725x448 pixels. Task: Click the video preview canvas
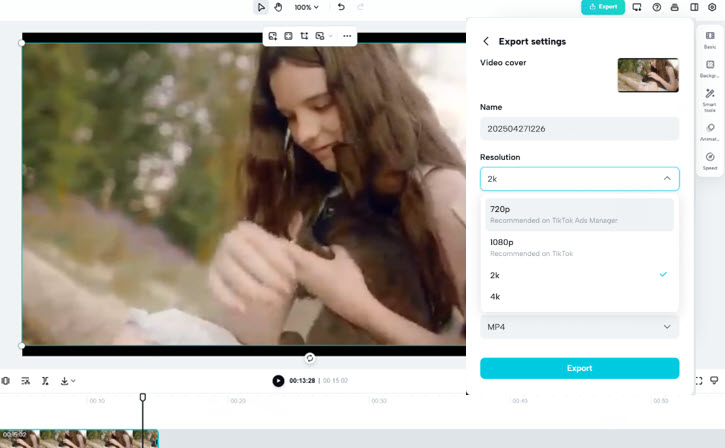coord(244,194)
